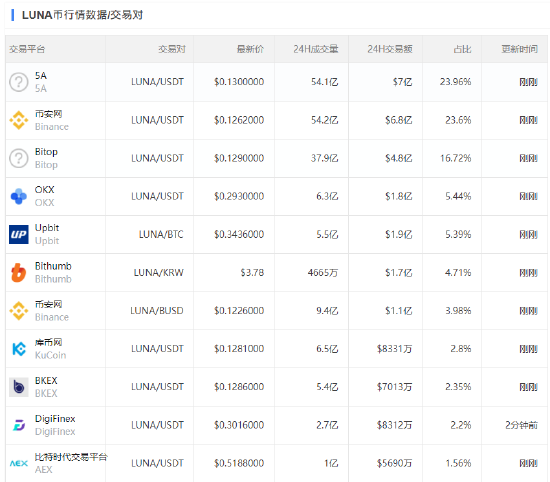Click the KuCoin logo icon
Screen dimensions: 550x482
click(19, 349)
